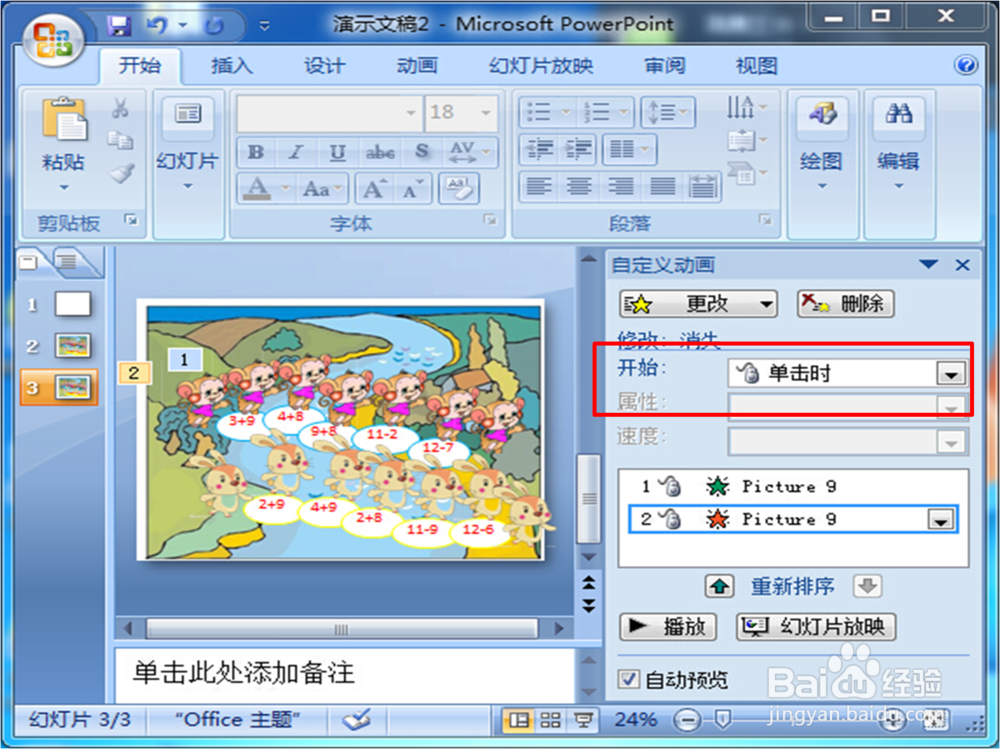Image resolution: width=1000 pixels, height=749 pixels.
Task: Start Slide Show from task pane
Action: click(x=816, y=627)
